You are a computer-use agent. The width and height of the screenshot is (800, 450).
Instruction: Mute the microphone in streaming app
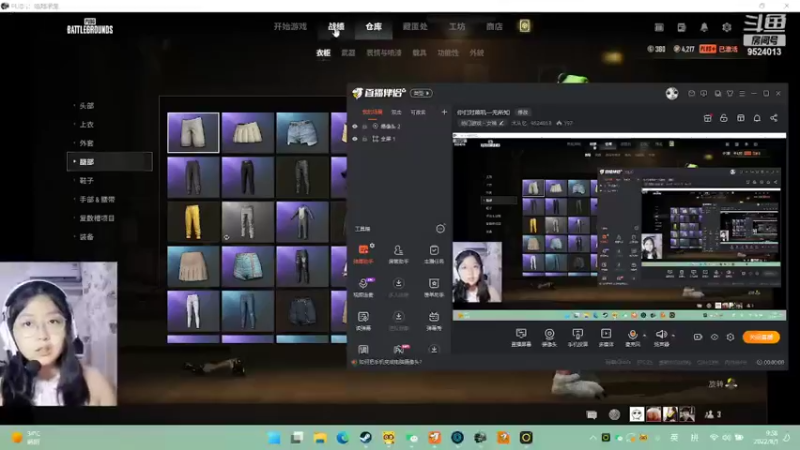pos(633,334)
